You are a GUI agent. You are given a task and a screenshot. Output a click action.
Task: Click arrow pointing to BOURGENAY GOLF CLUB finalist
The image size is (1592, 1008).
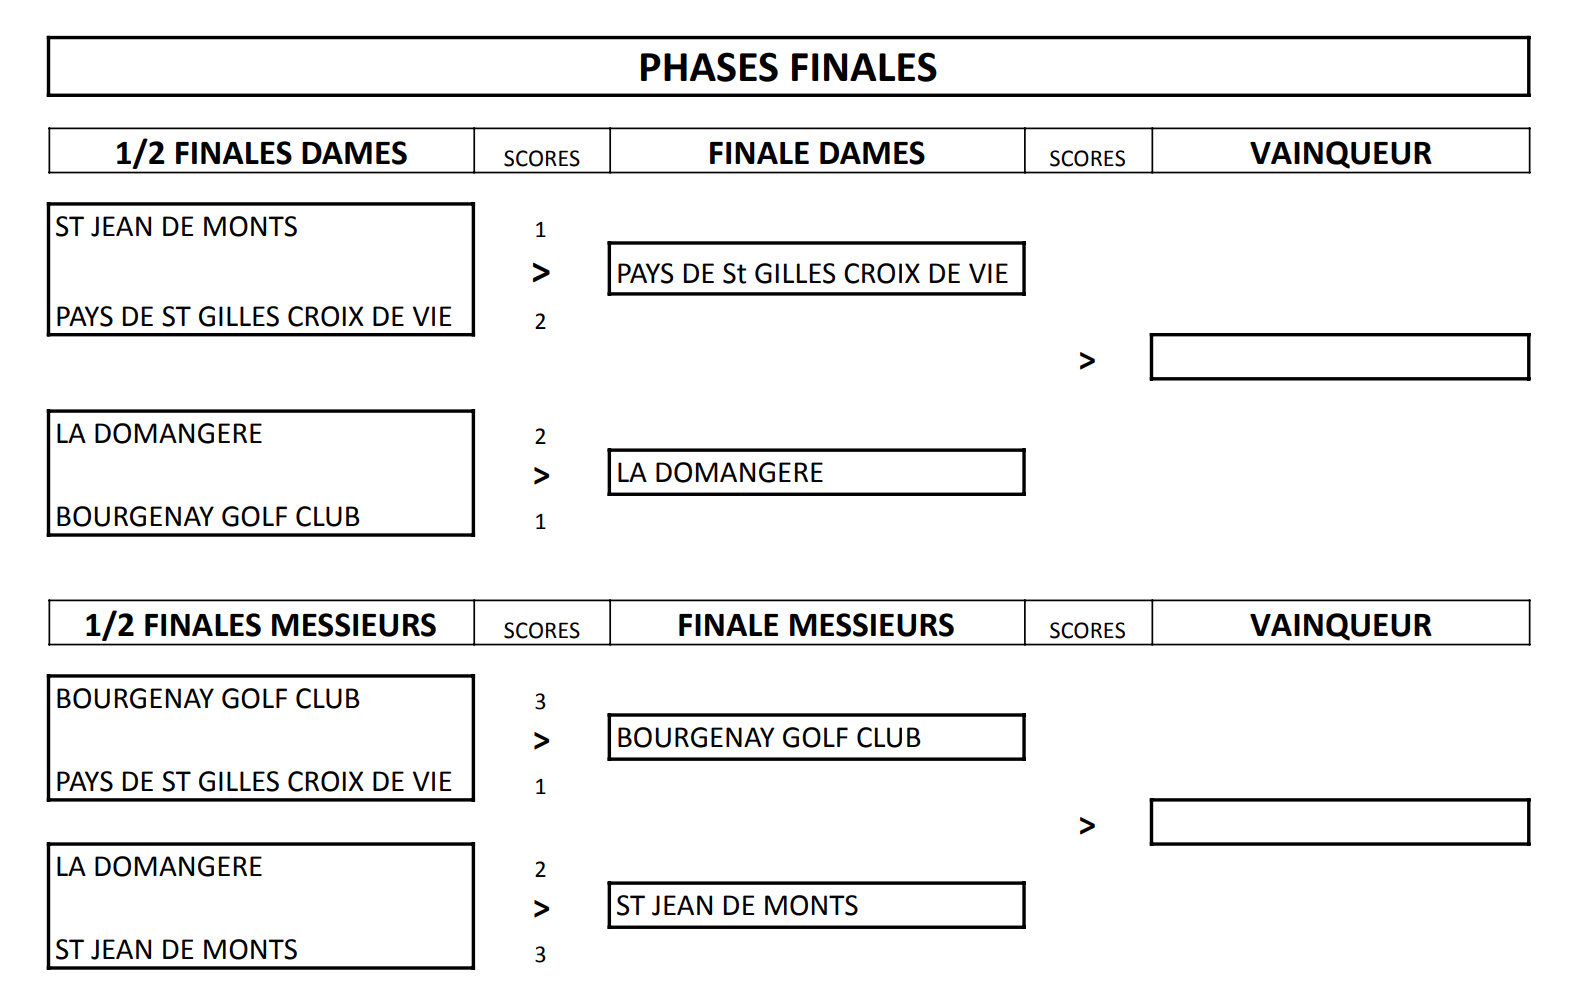pyautogui.click(x=541, y=741)
